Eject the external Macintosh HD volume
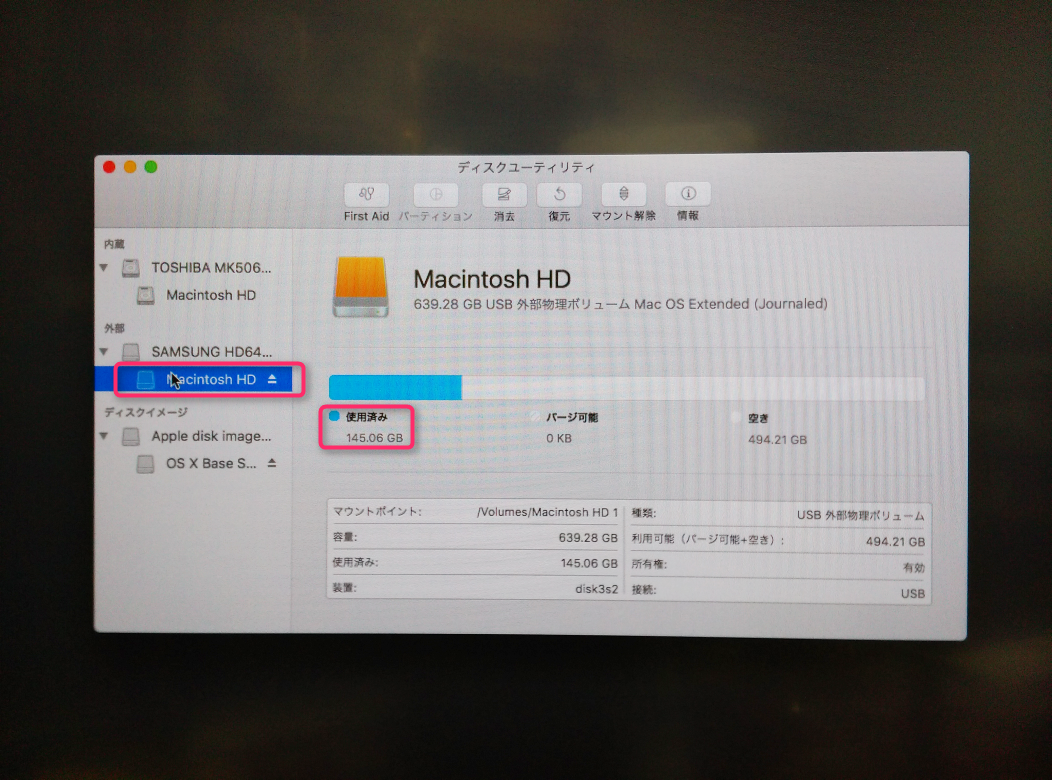The height and width of the screenshot is (780, 1052). point(273,379)
